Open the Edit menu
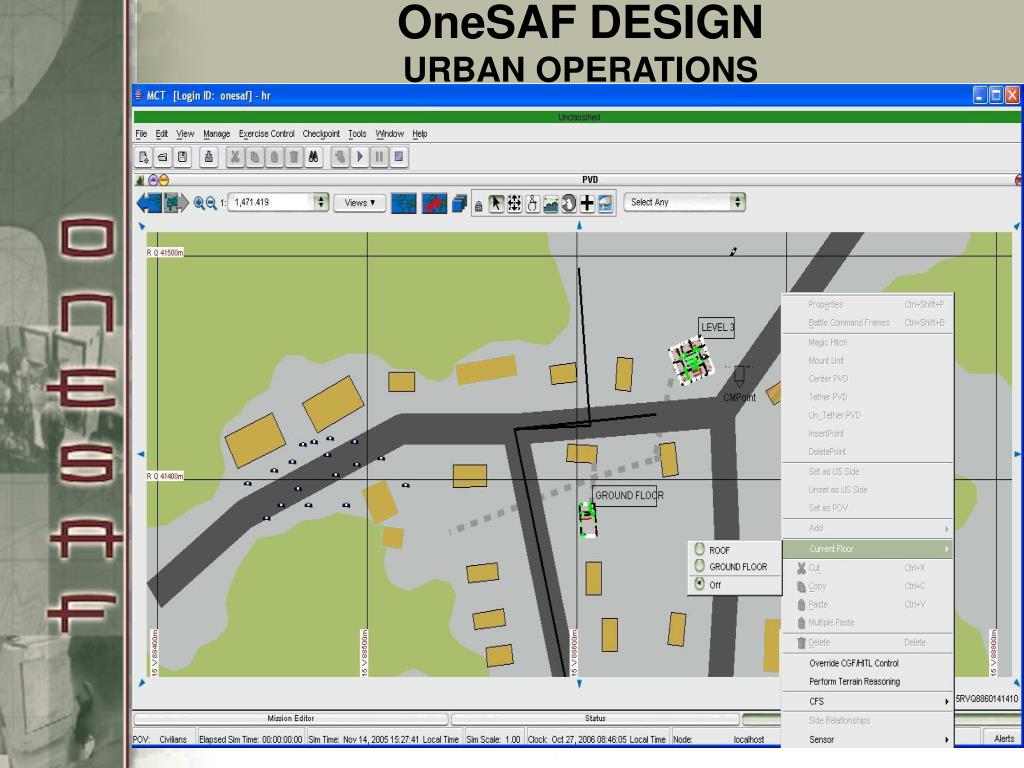Screen dimensions: 1024x768 (x=161, y=134)
